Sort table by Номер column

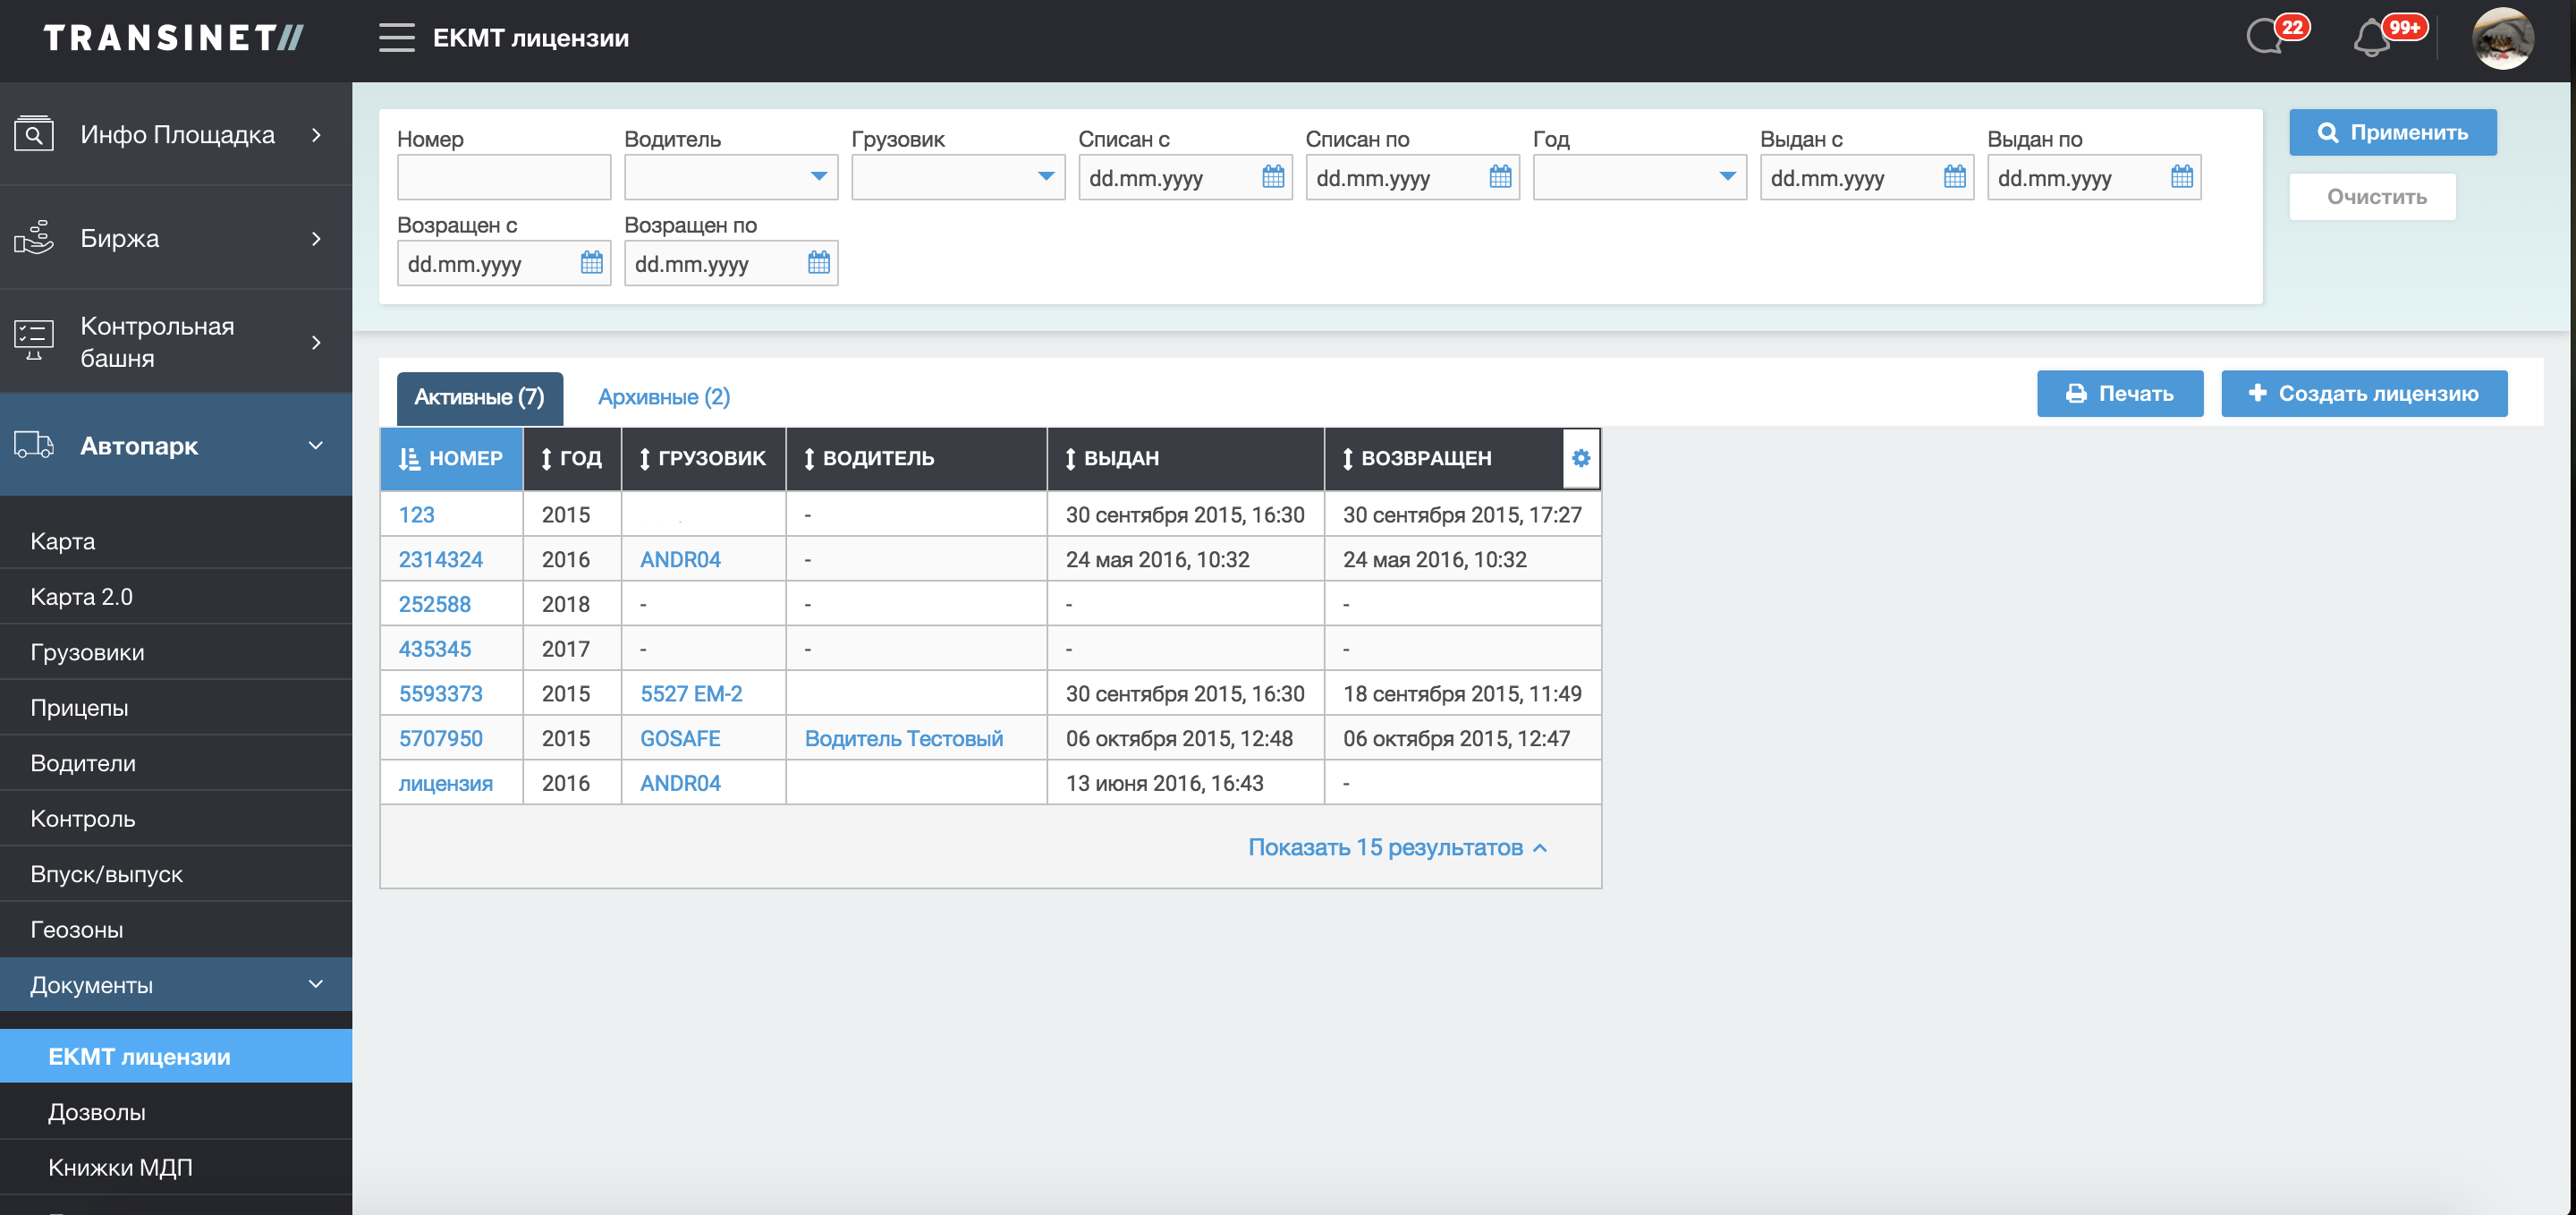[451, 458]
